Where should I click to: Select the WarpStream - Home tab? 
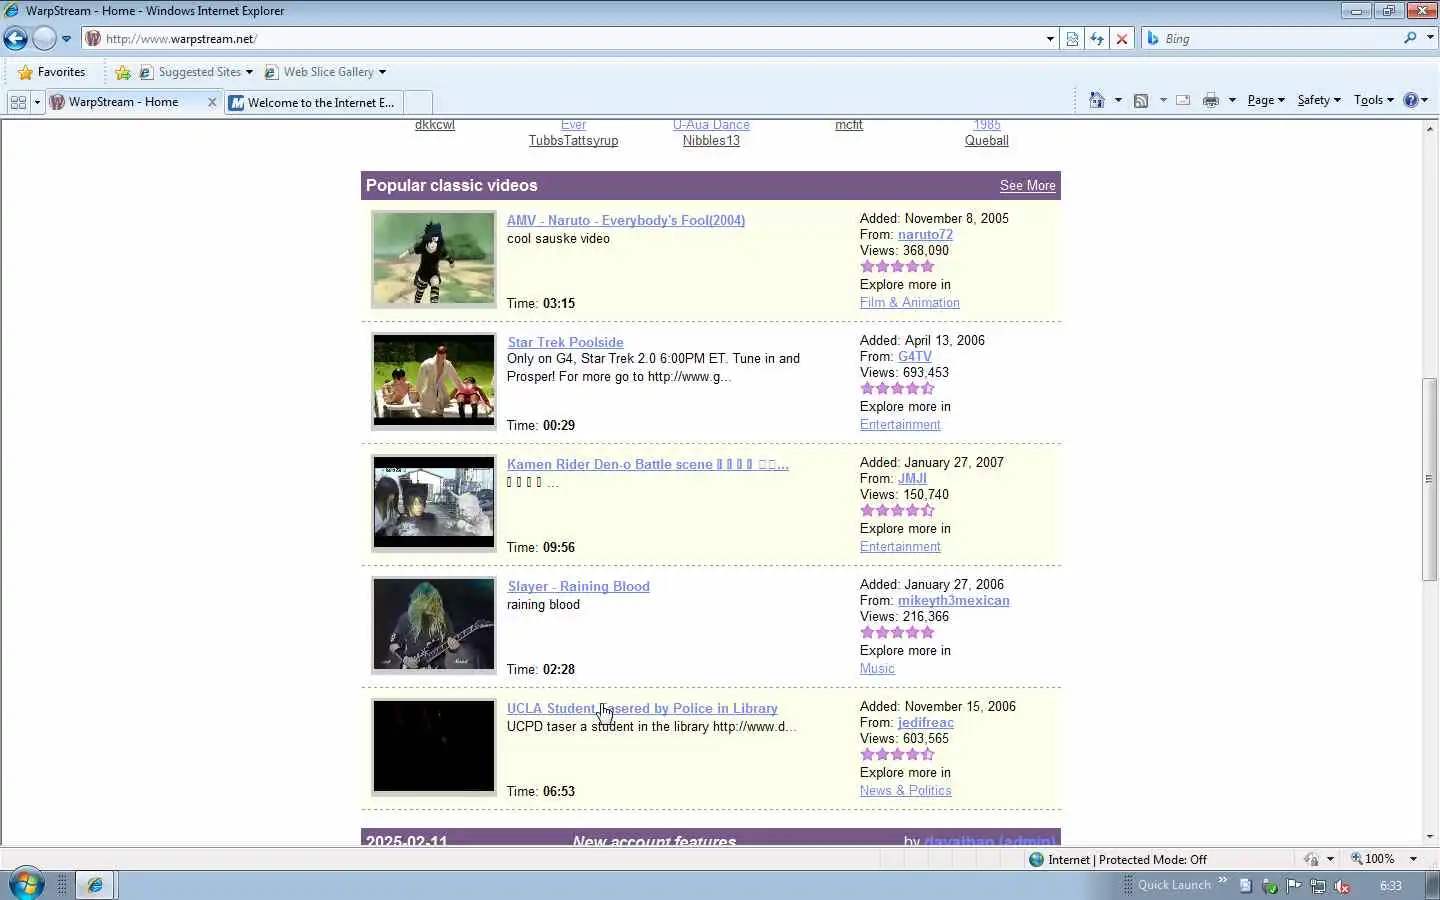124,102
